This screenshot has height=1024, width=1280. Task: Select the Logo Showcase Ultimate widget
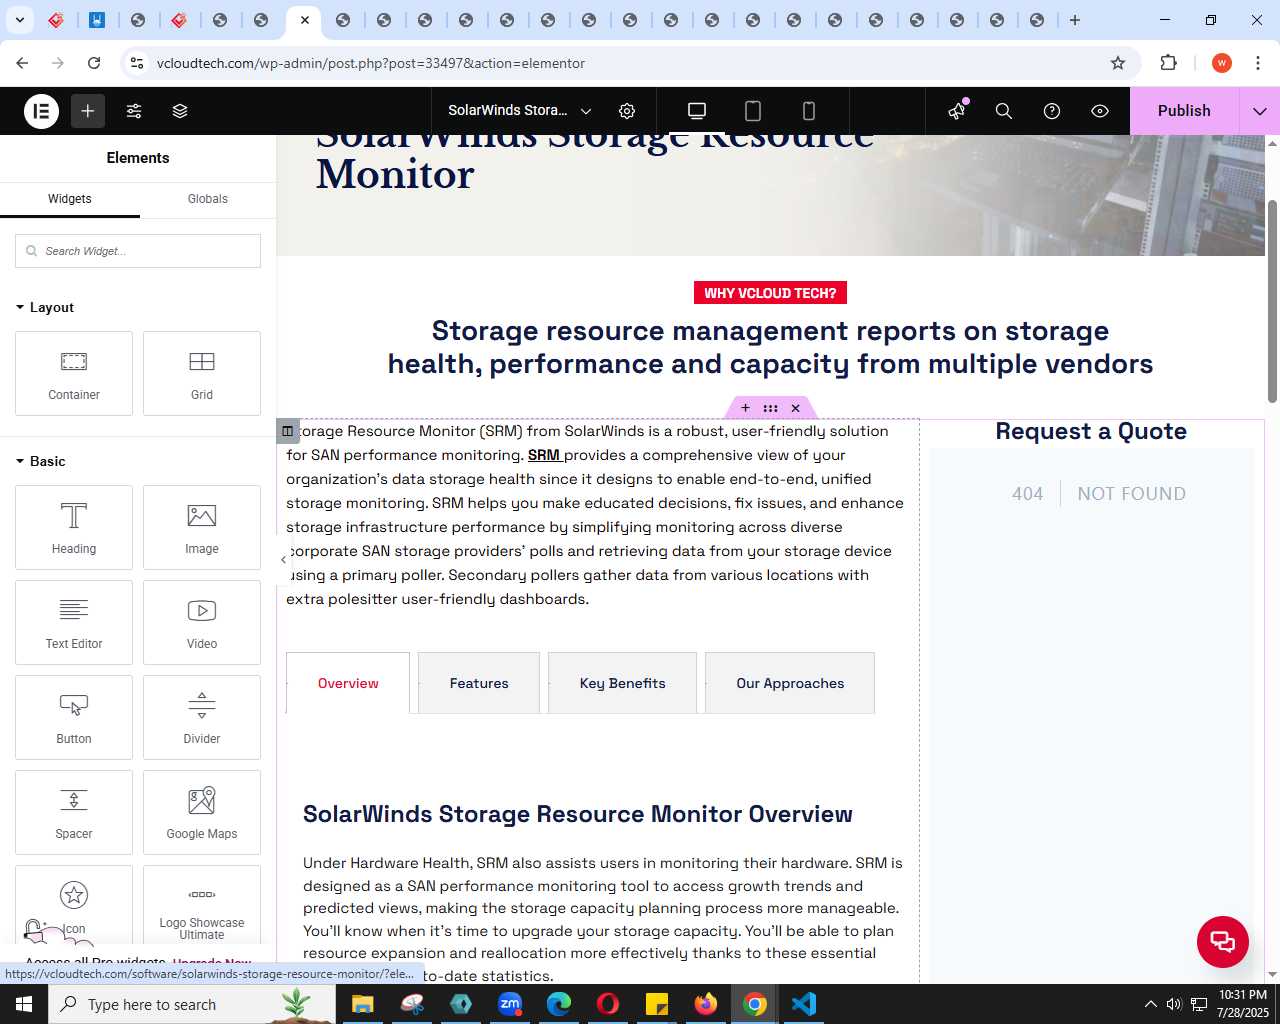point(202,905)
